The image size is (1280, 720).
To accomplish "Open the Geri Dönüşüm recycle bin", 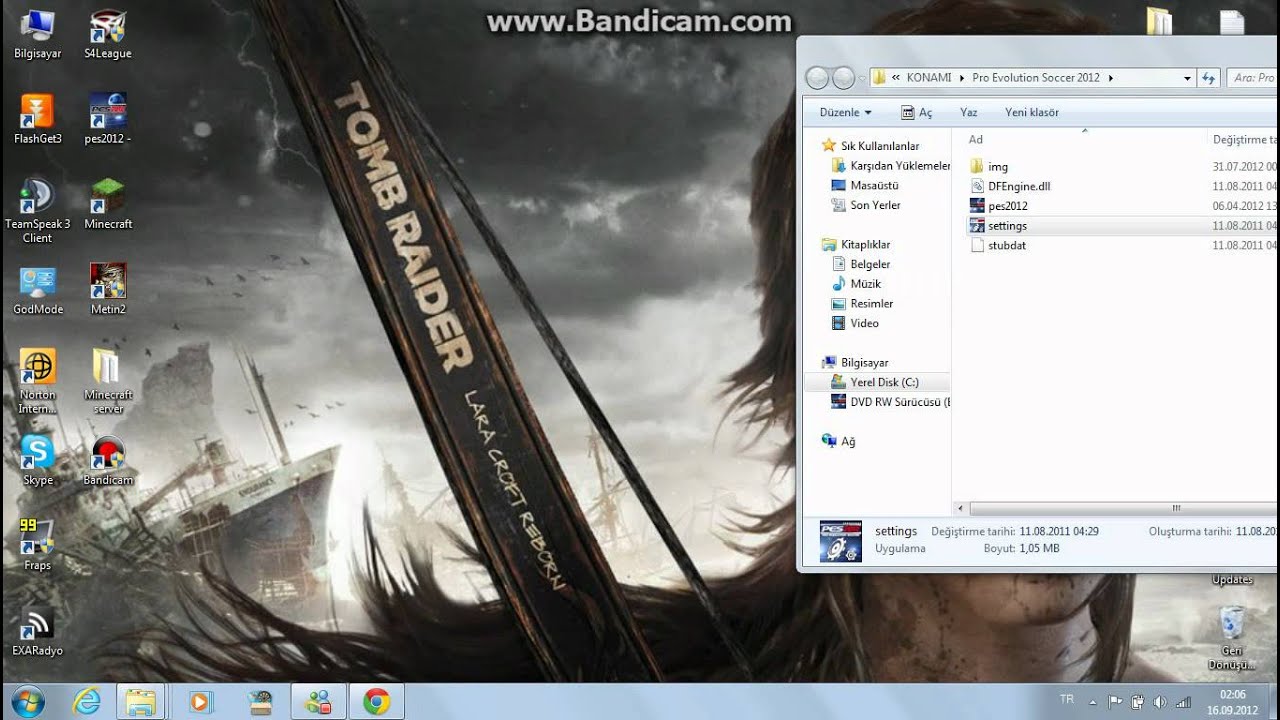I will point(1232,638).
